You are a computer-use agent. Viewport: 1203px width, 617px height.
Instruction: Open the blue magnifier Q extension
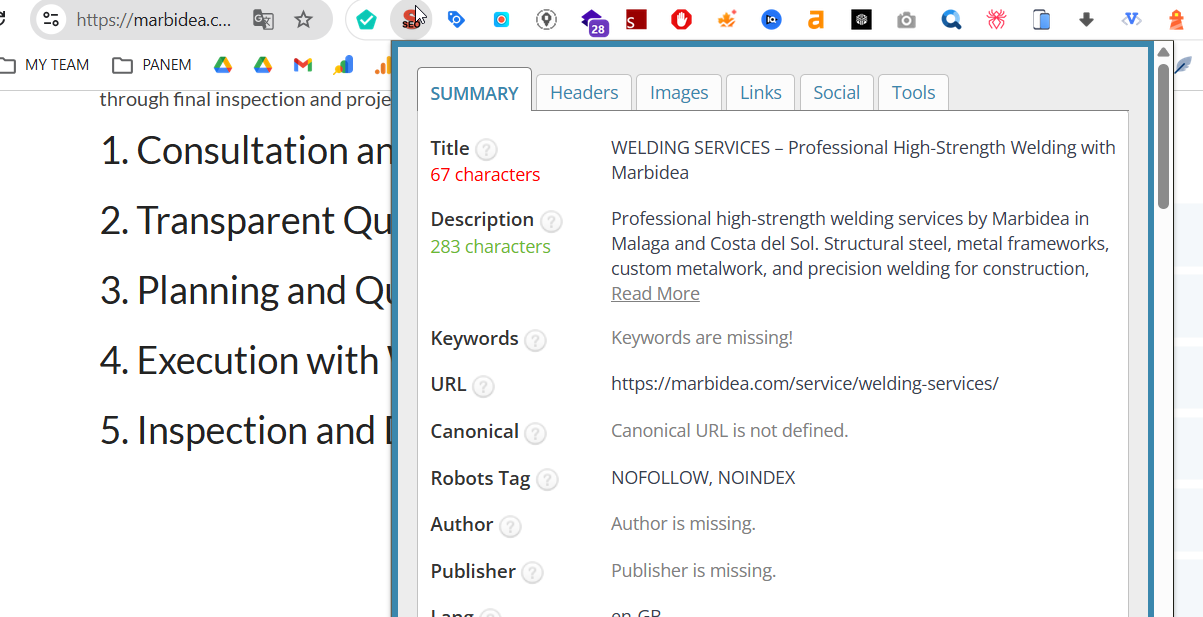(x=951, y=20)
